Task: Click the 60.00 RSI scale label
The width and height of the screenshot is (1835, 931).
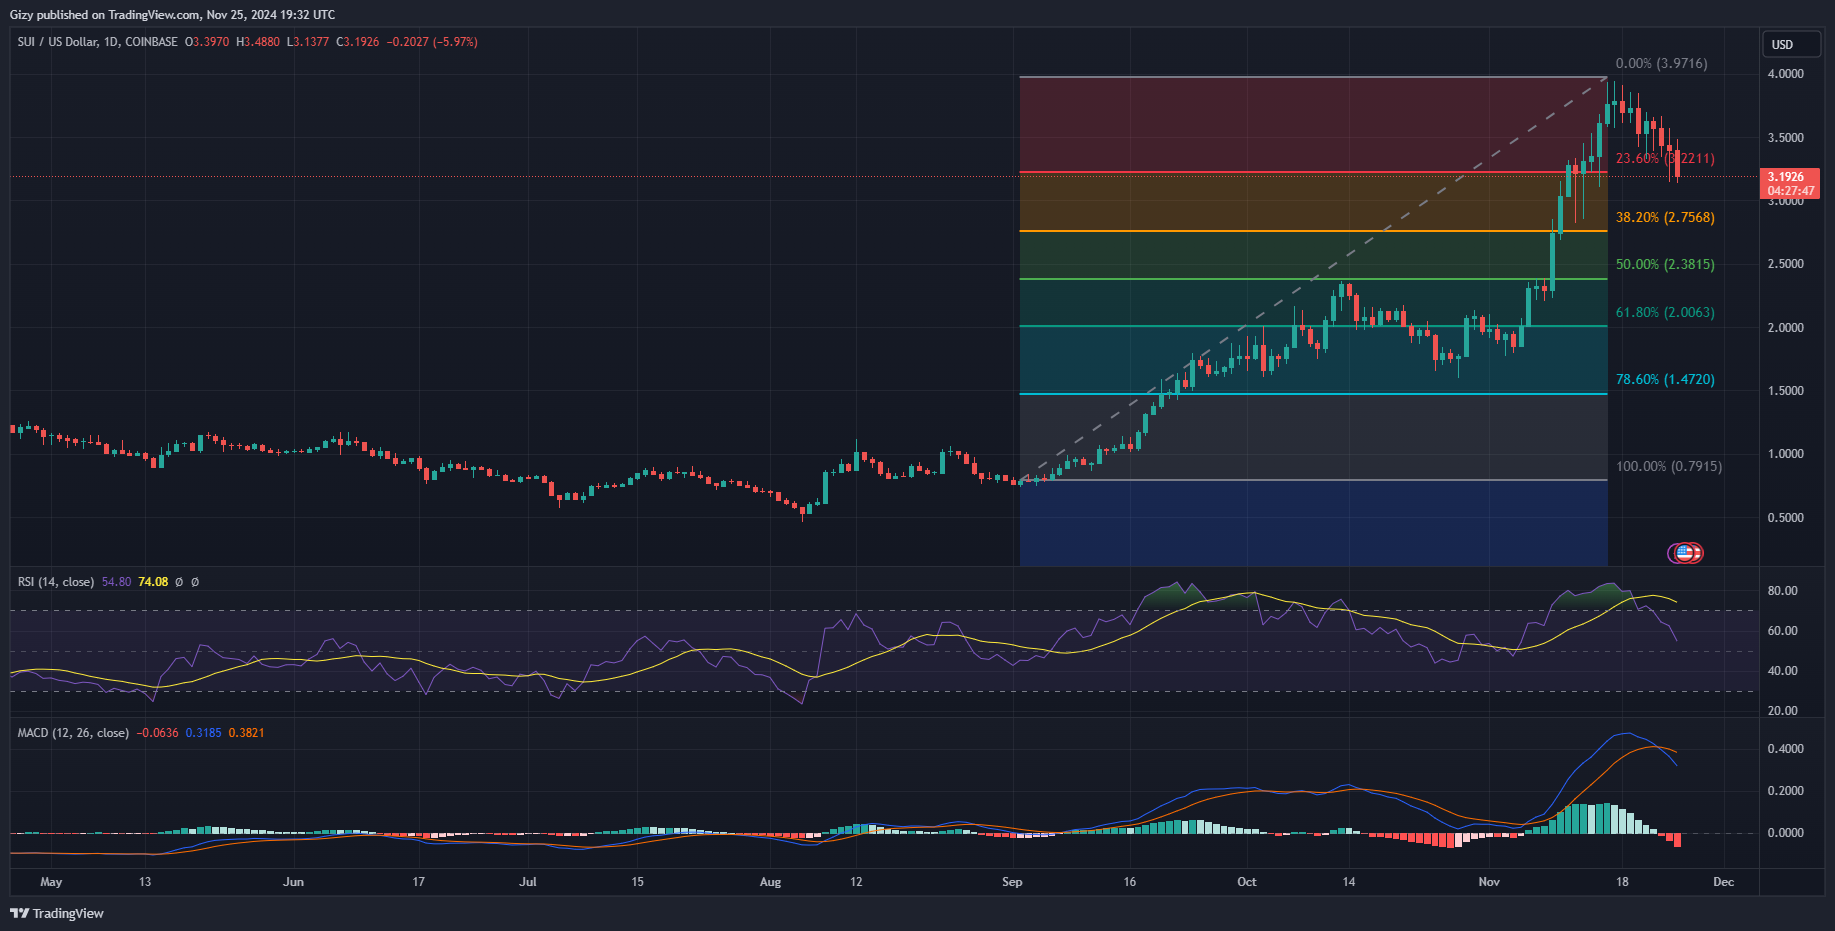Action: click(1782, 631)
